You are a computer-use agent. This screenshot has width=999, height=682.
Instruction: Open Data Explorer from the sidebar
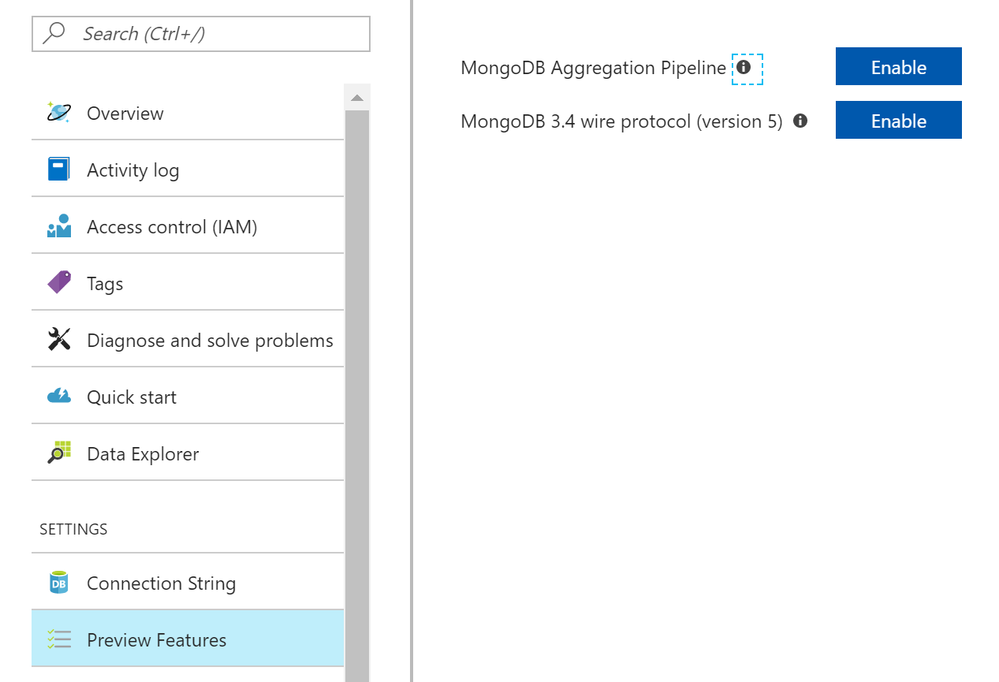pos(142,454)
